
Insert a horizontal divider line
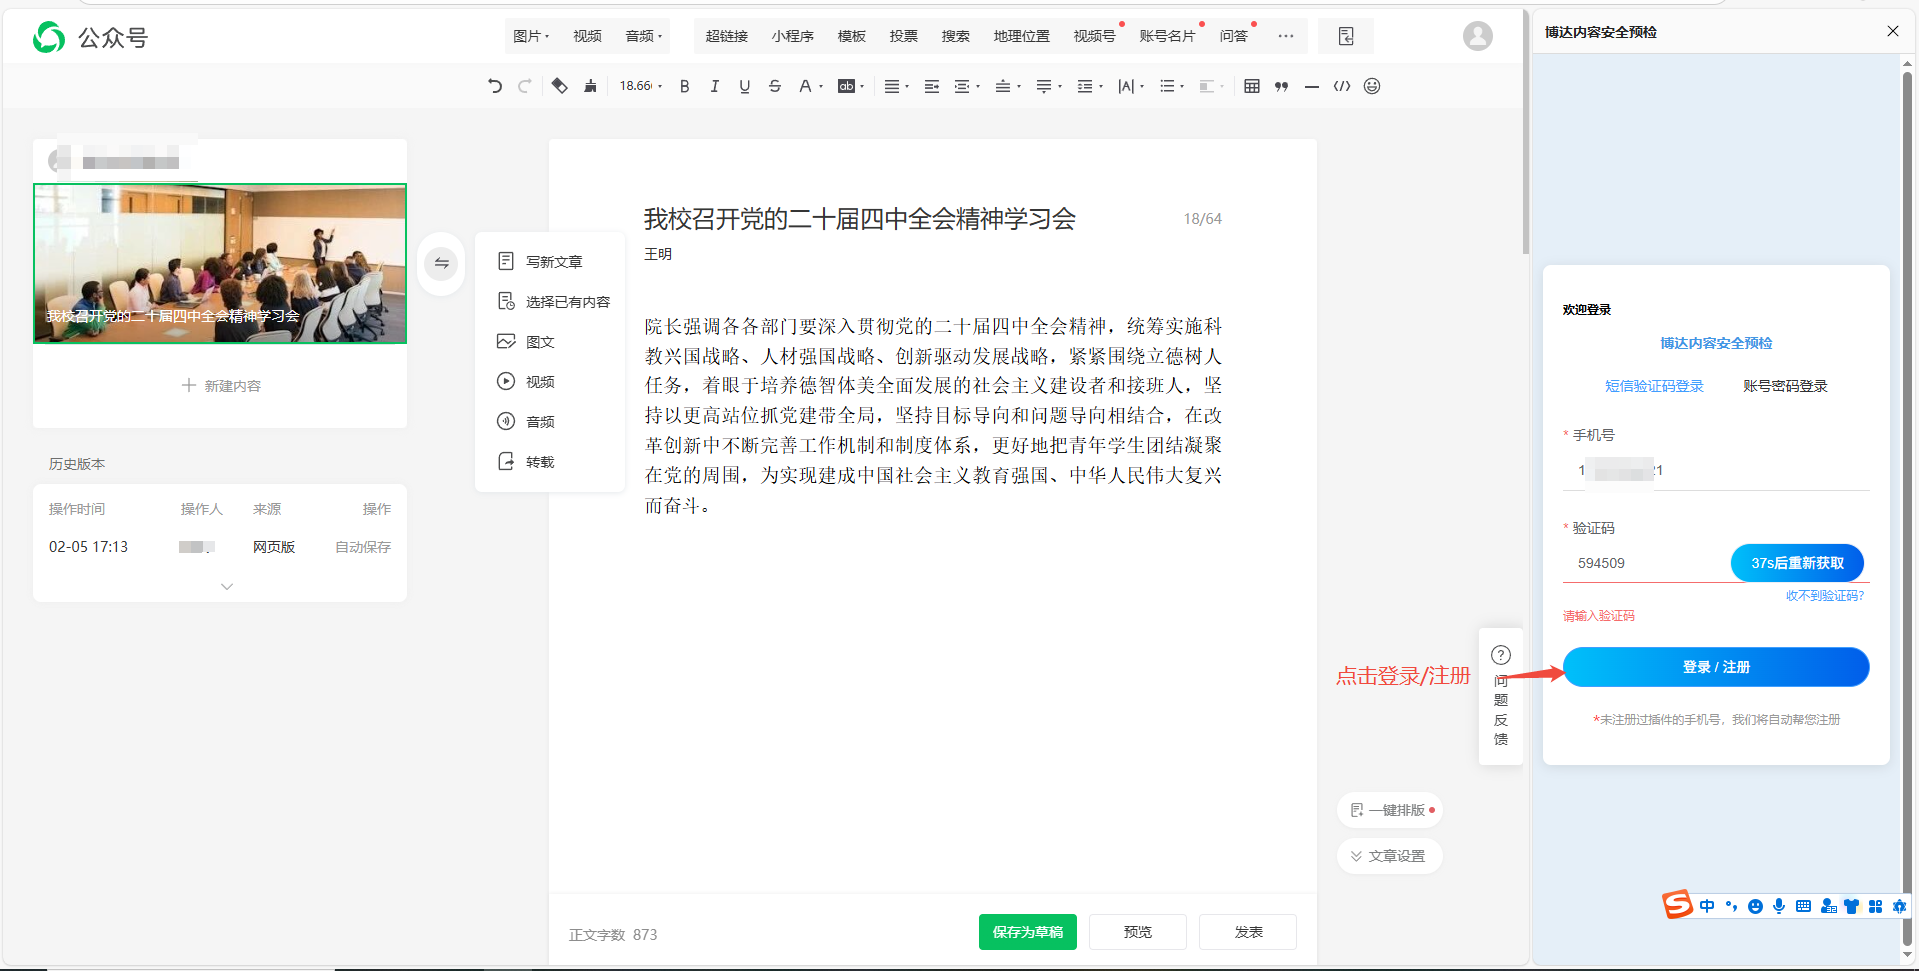(x=1311, y=86)
